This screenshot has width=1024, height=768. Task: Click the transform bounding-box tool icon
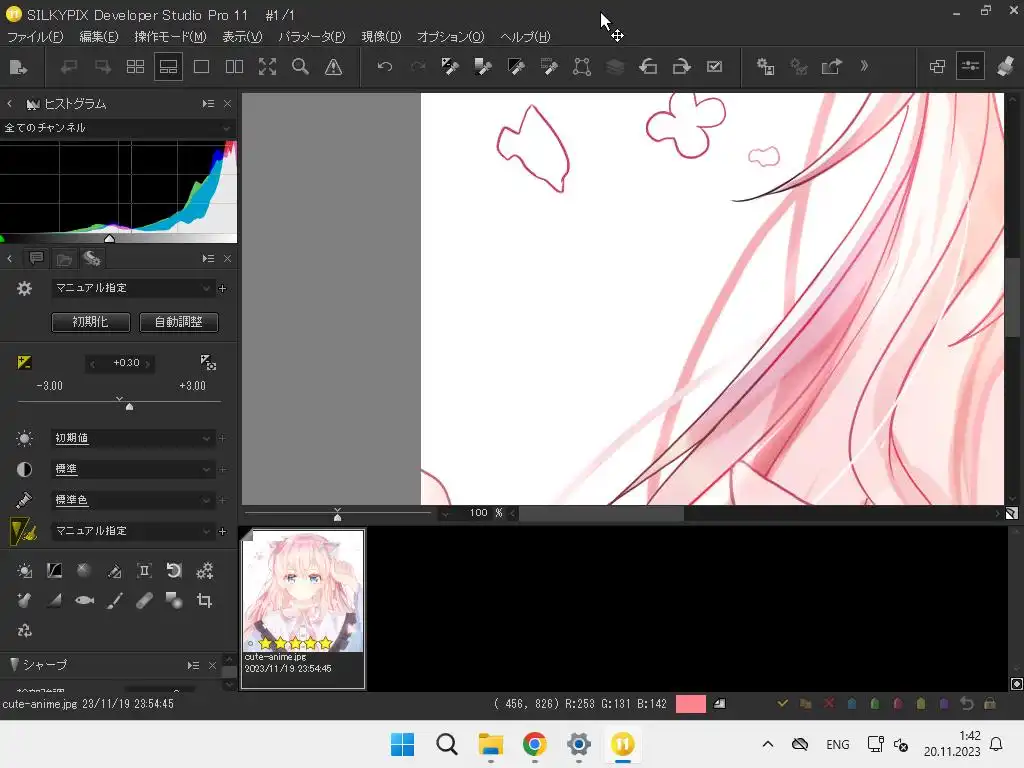click(x=582, y=67)
